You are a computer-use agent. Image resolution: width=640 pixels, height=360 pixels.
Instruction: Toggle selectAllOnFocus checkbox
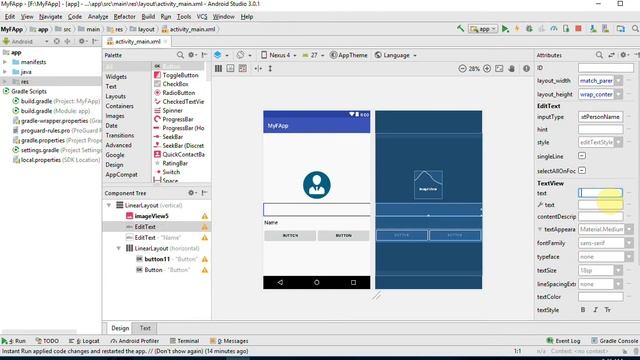(x=582, y=171)
